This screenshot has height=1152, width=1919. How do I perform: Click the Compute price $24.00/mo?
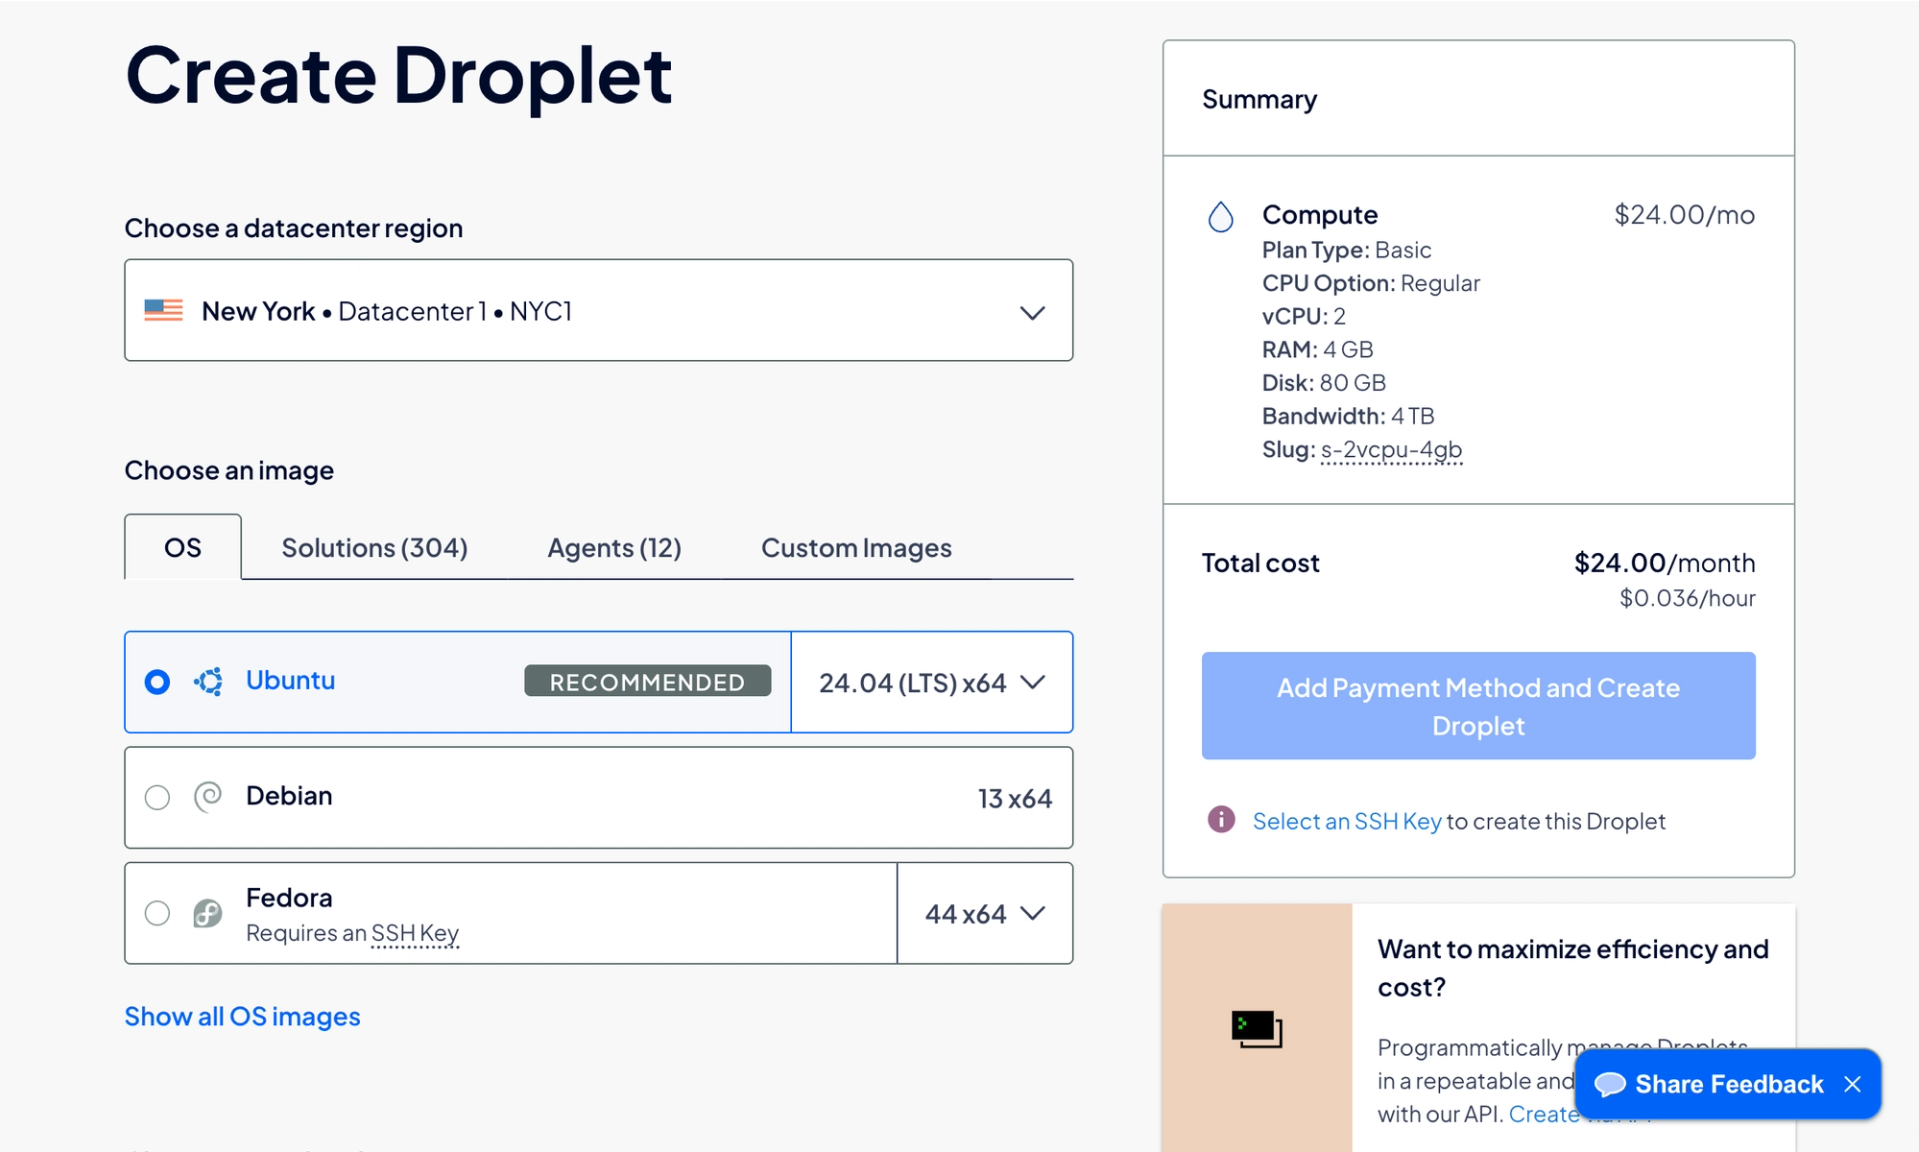[x=1684, y=214]
